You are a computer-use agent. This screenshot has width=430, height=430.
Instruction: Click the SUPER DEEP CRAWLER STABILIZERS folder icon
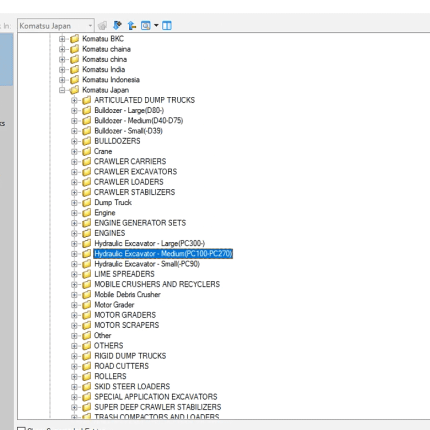point(87,407)
